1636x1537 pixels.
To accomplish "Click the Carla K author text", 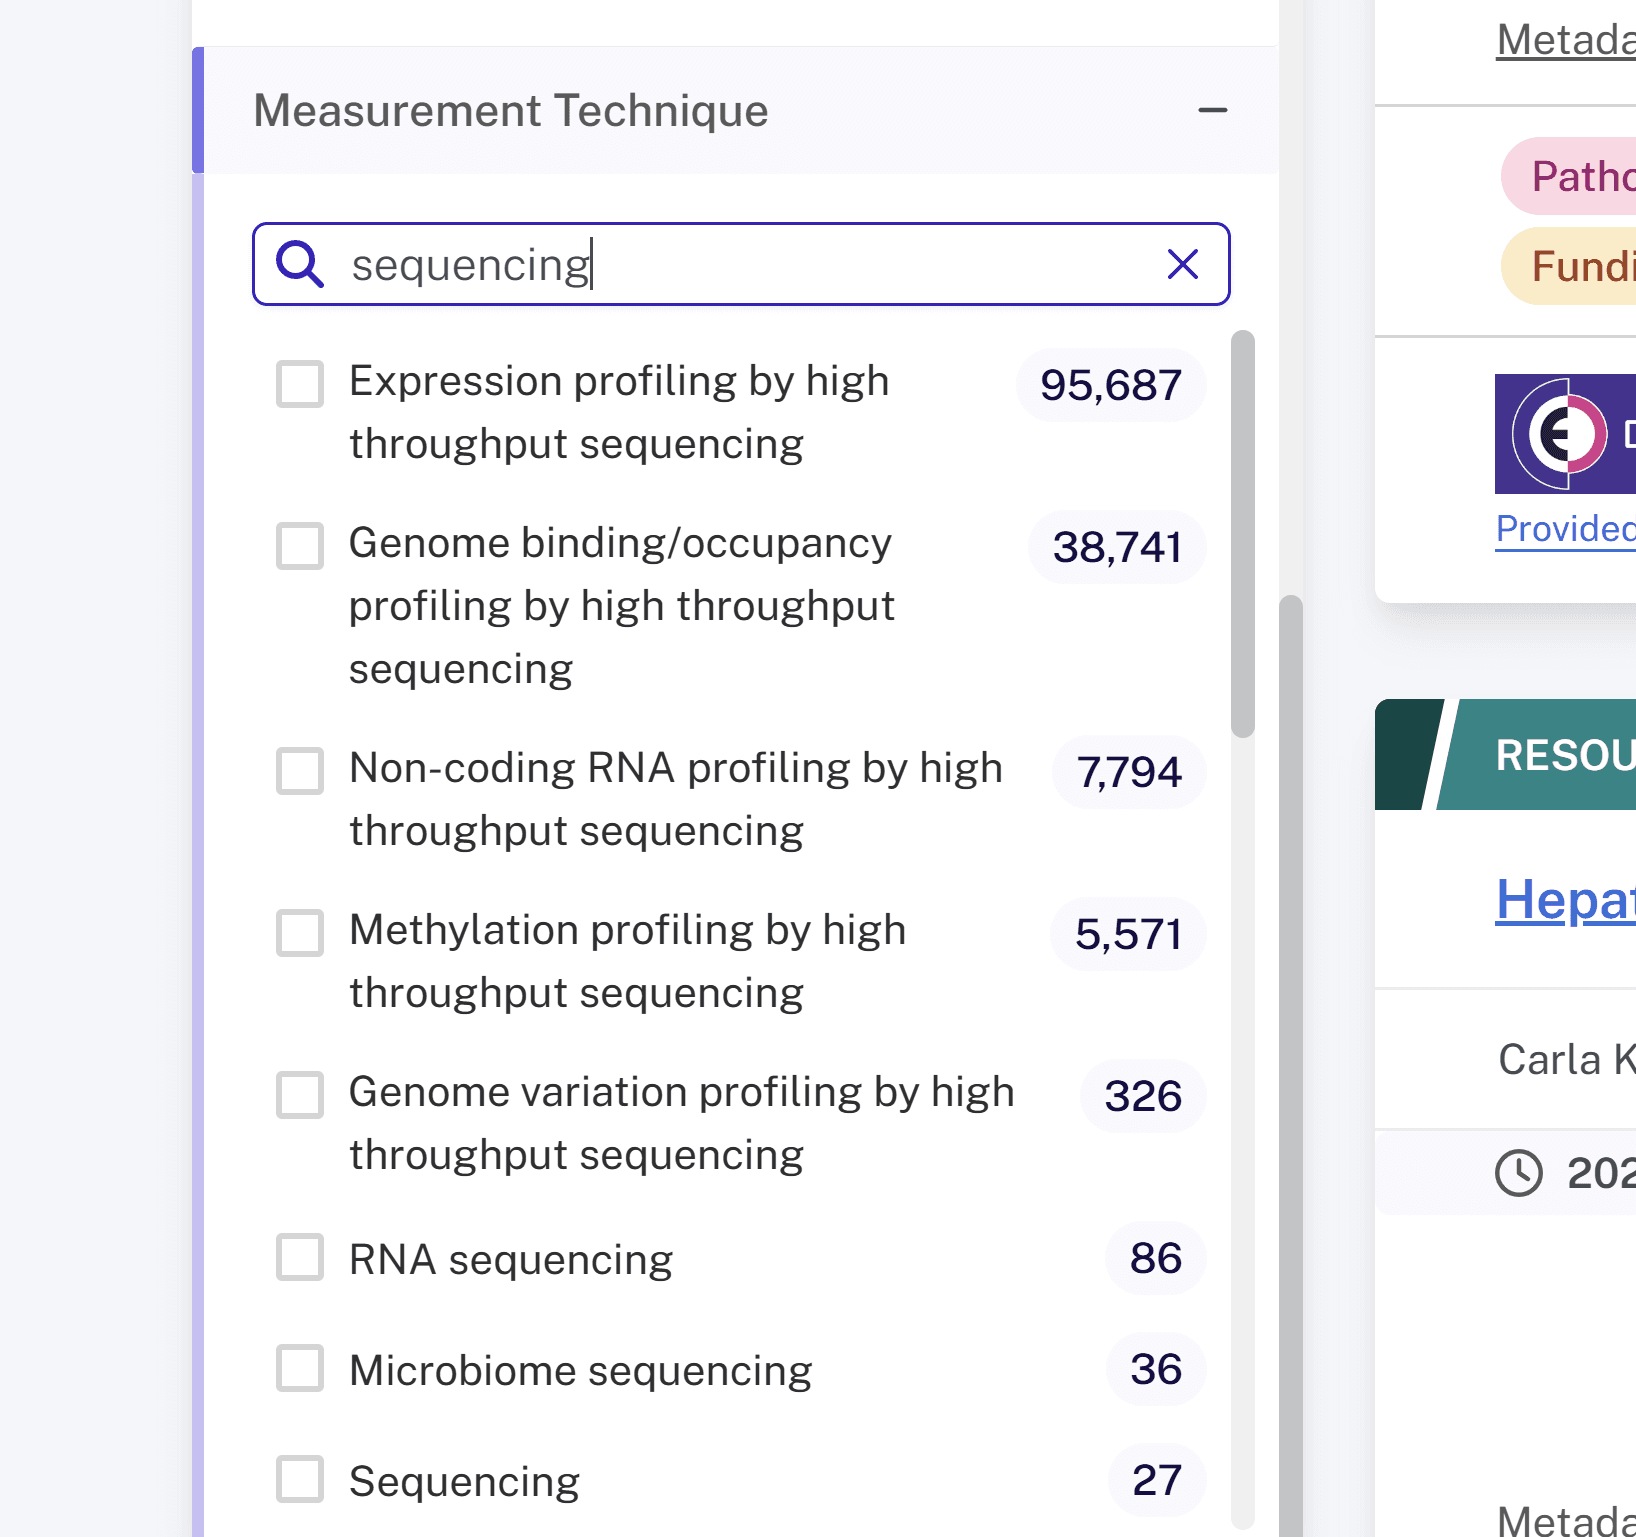I will pos(1567,1059).
